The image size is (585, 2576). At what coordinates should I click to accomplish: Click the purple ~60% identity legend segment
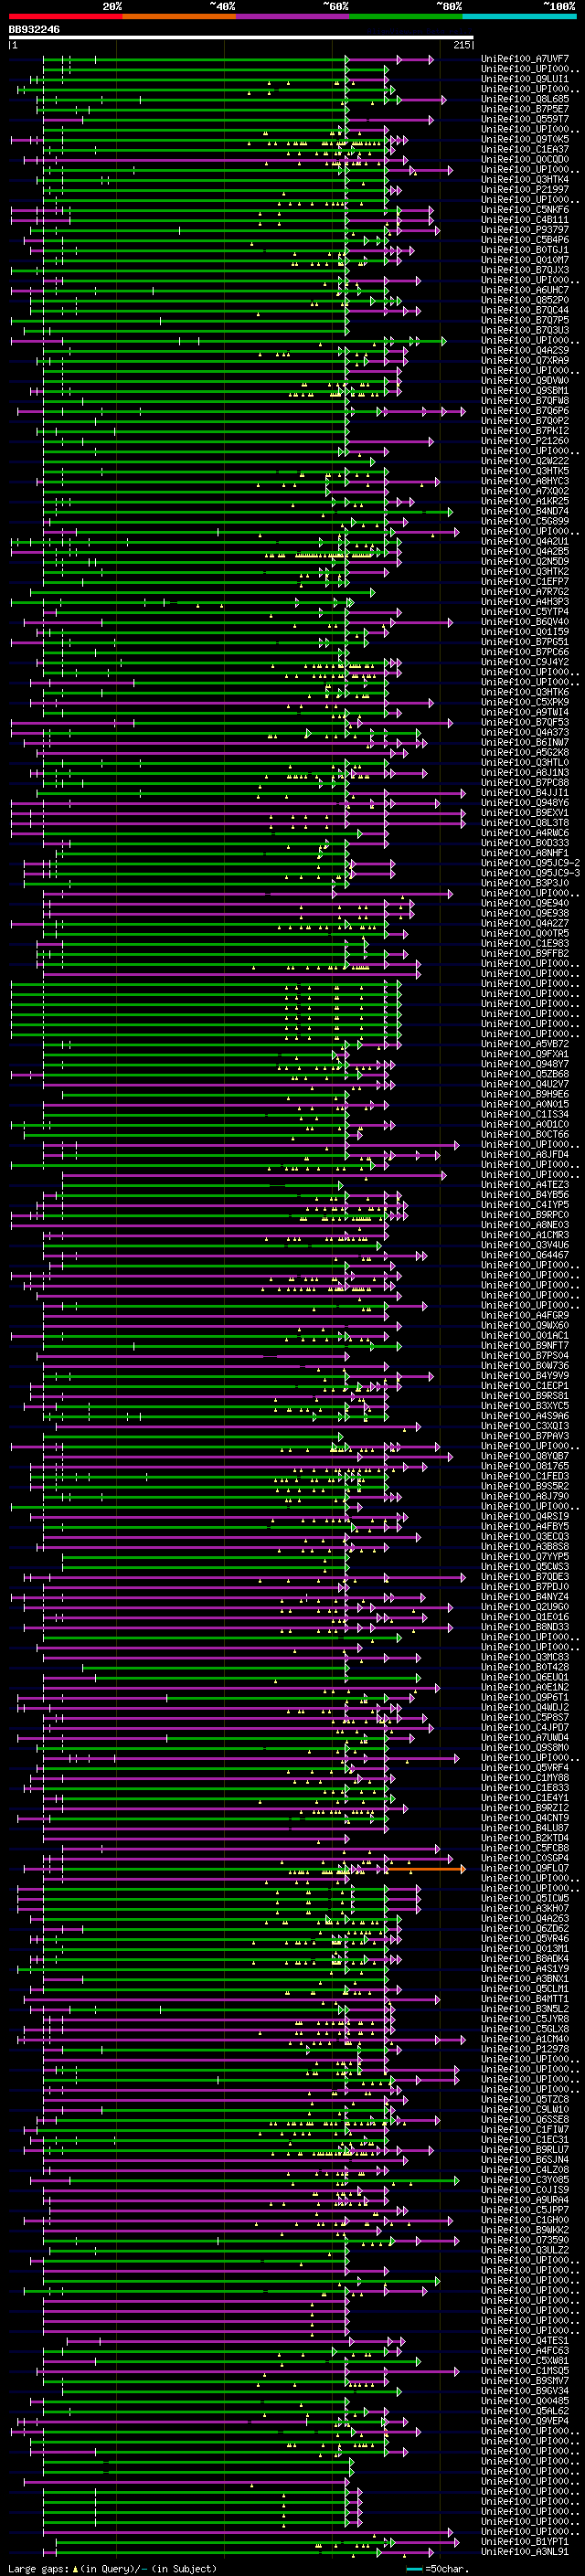point(293,16)
